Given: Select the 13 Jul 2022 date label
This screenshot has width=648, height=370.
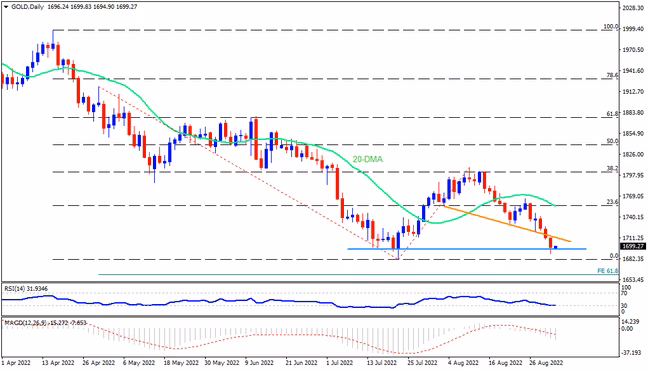Looking at the screenshot, I should pyautogui.click(x=381, y=363).
